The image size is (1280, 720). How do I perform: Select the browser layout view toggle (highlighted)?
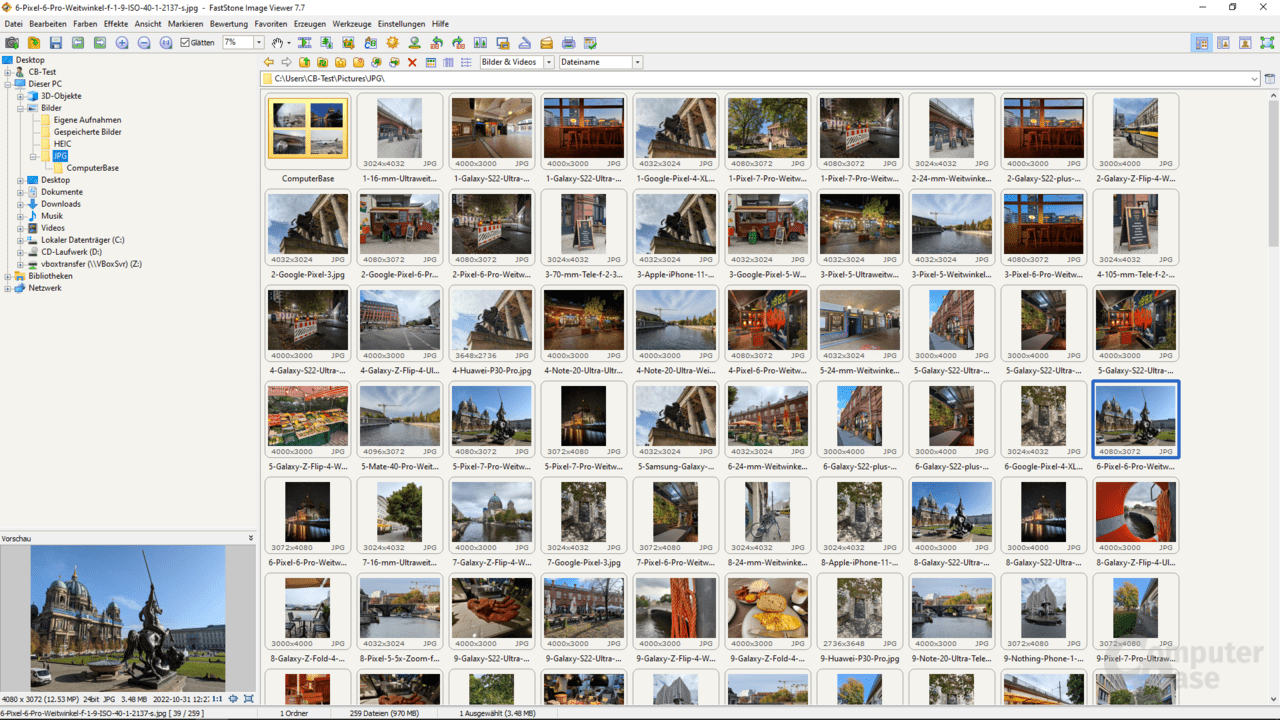[1201, 43]
